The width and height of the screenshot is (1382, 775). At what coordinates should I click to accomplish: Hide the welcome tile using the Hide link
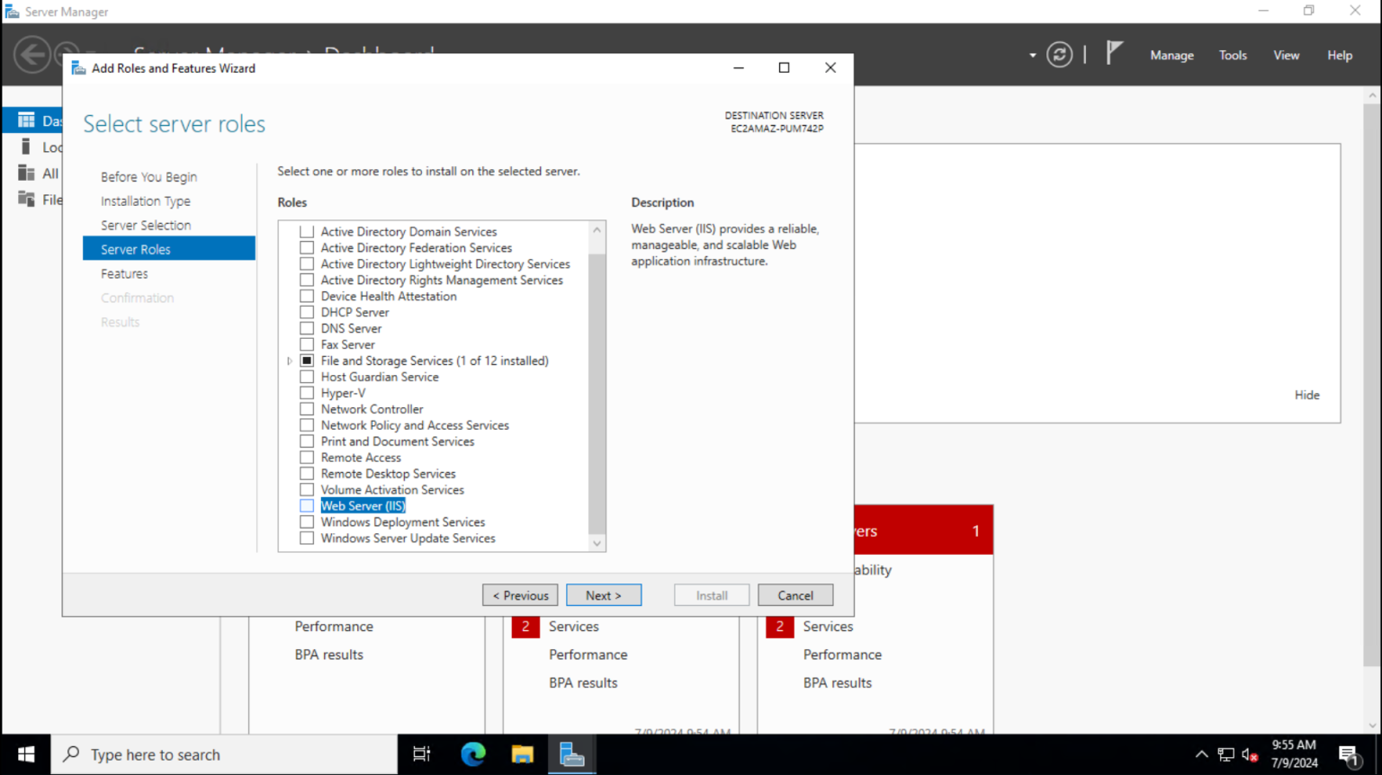(x=1307, y=394)
